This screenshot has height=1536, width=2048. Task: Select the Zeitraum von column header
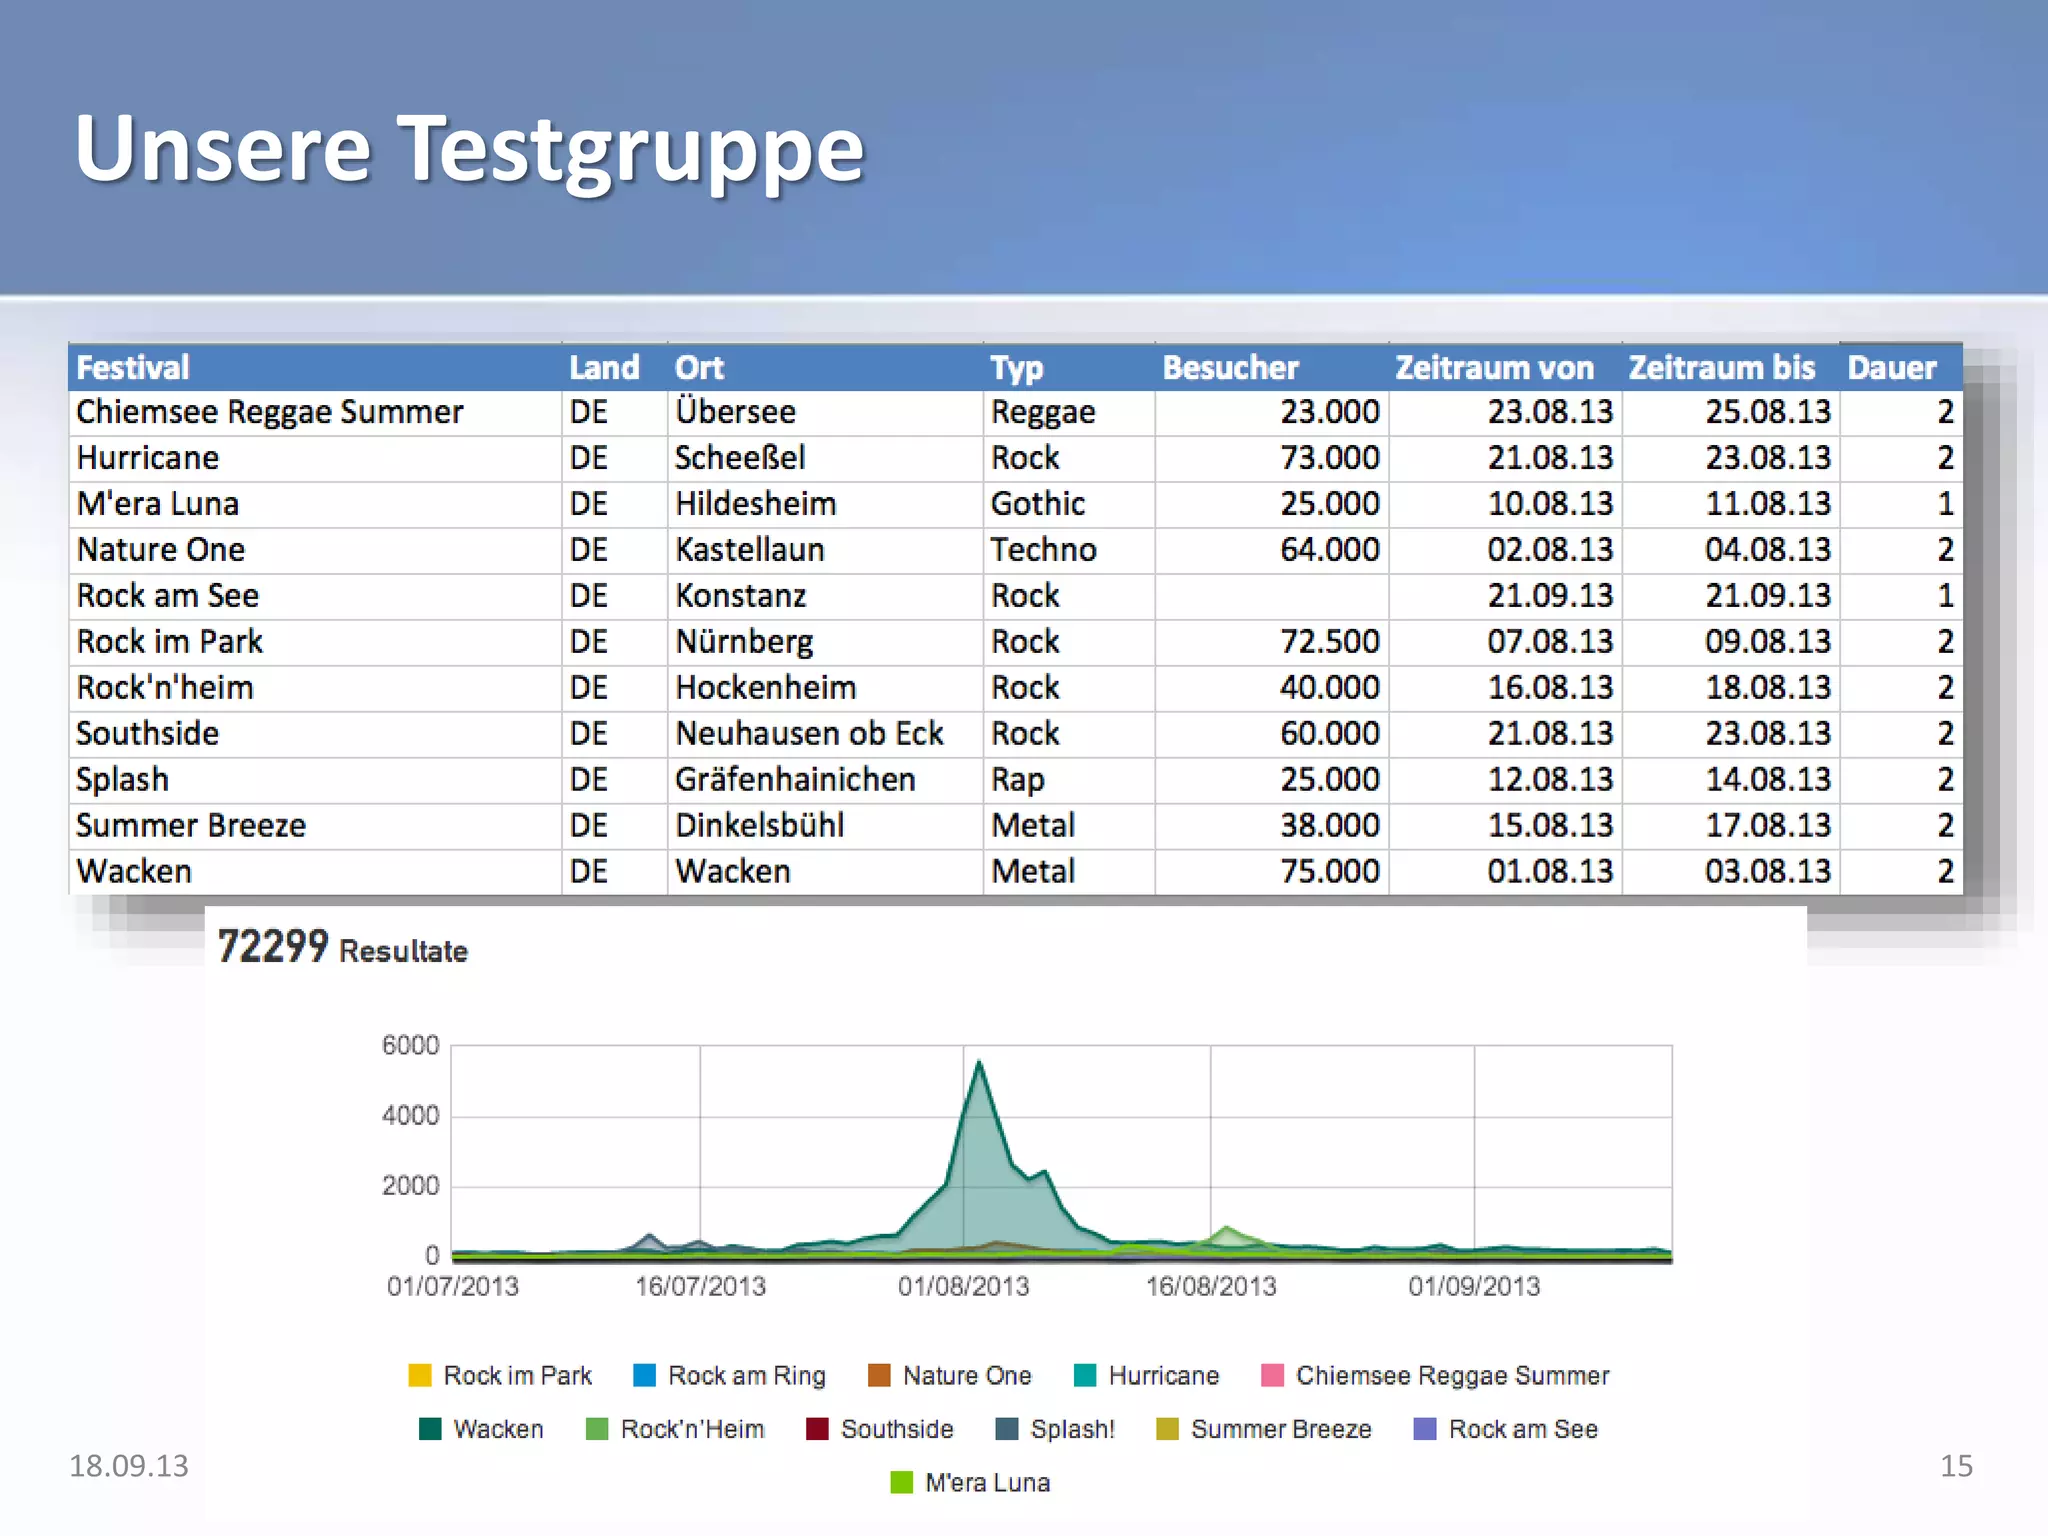(1505, 367)
